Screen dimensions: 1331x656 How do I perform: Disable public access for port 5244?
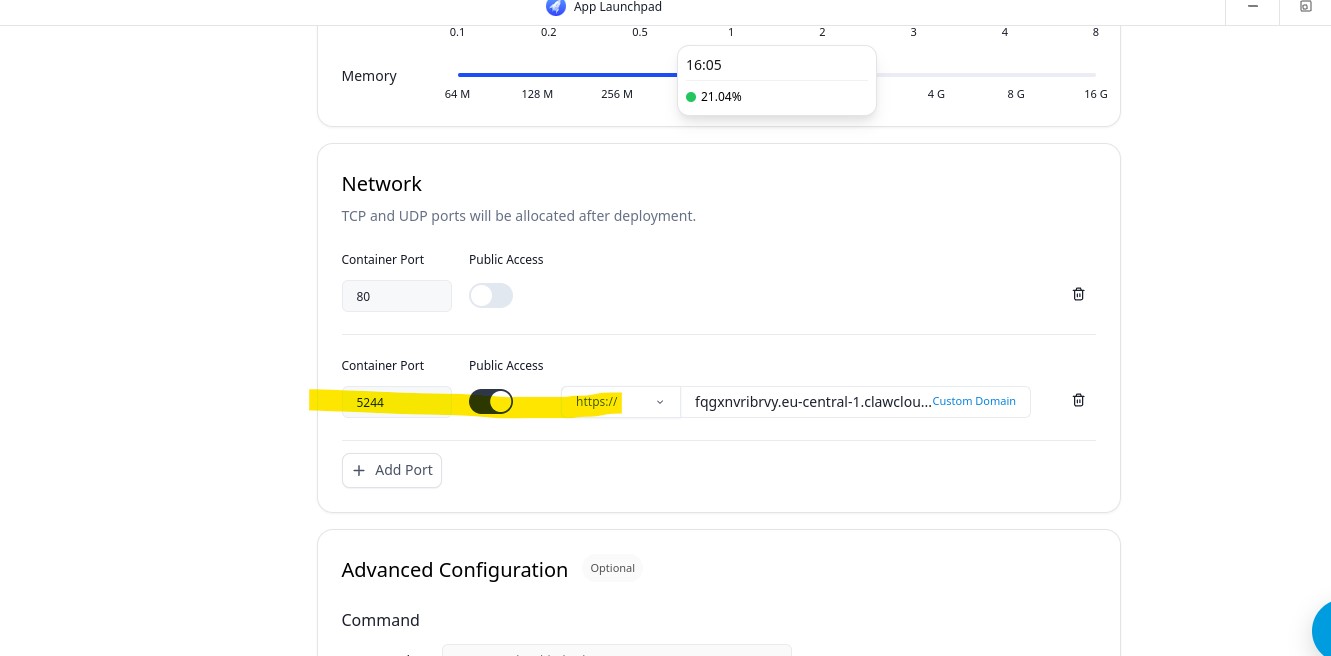pyautogui.click(x=491, y=402)
